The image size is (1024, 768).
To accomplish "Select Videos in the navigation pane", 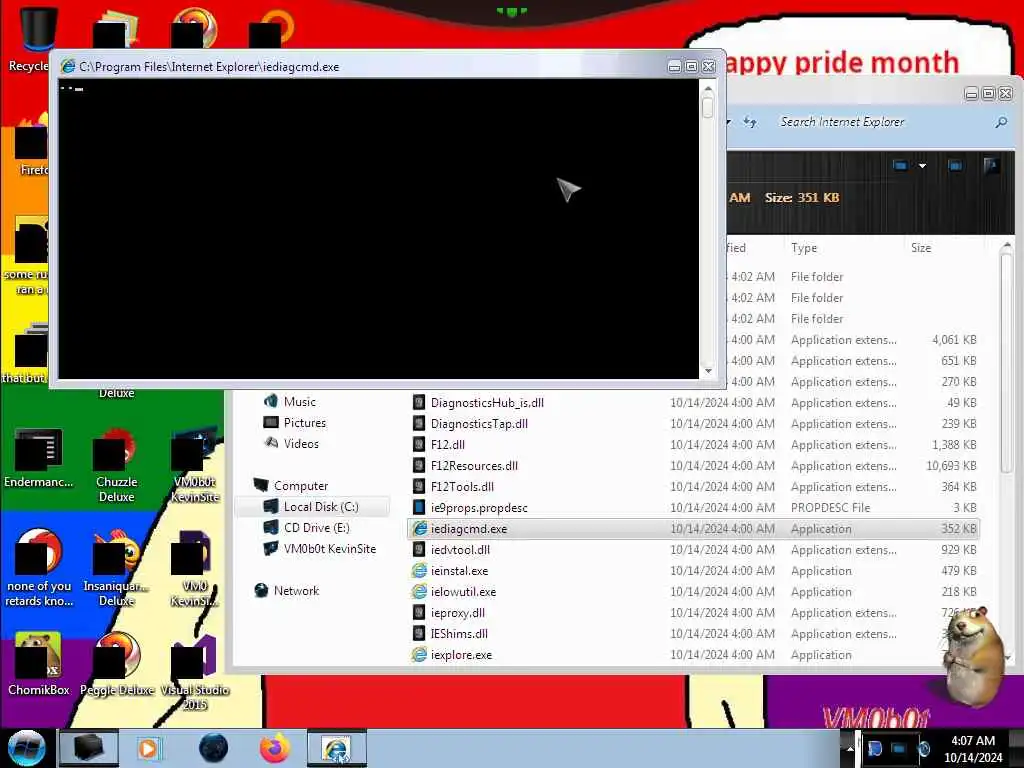I will 301,443.
